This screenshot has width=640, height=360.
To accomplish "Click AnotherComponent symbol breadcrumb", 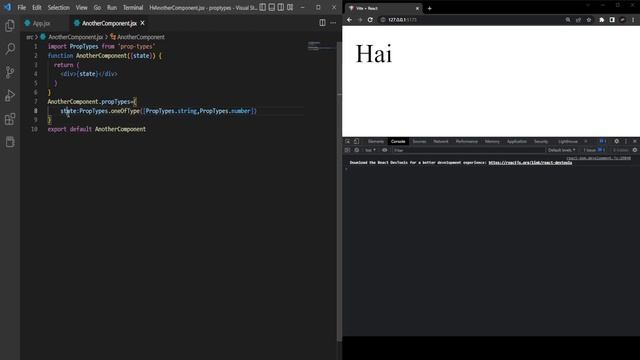I will [x=140, y=37].
